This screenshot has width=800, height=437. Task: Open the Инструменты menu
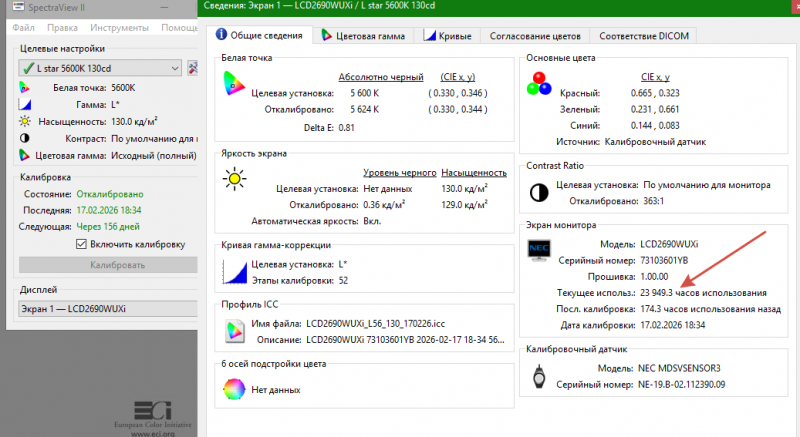click(122, 27)
